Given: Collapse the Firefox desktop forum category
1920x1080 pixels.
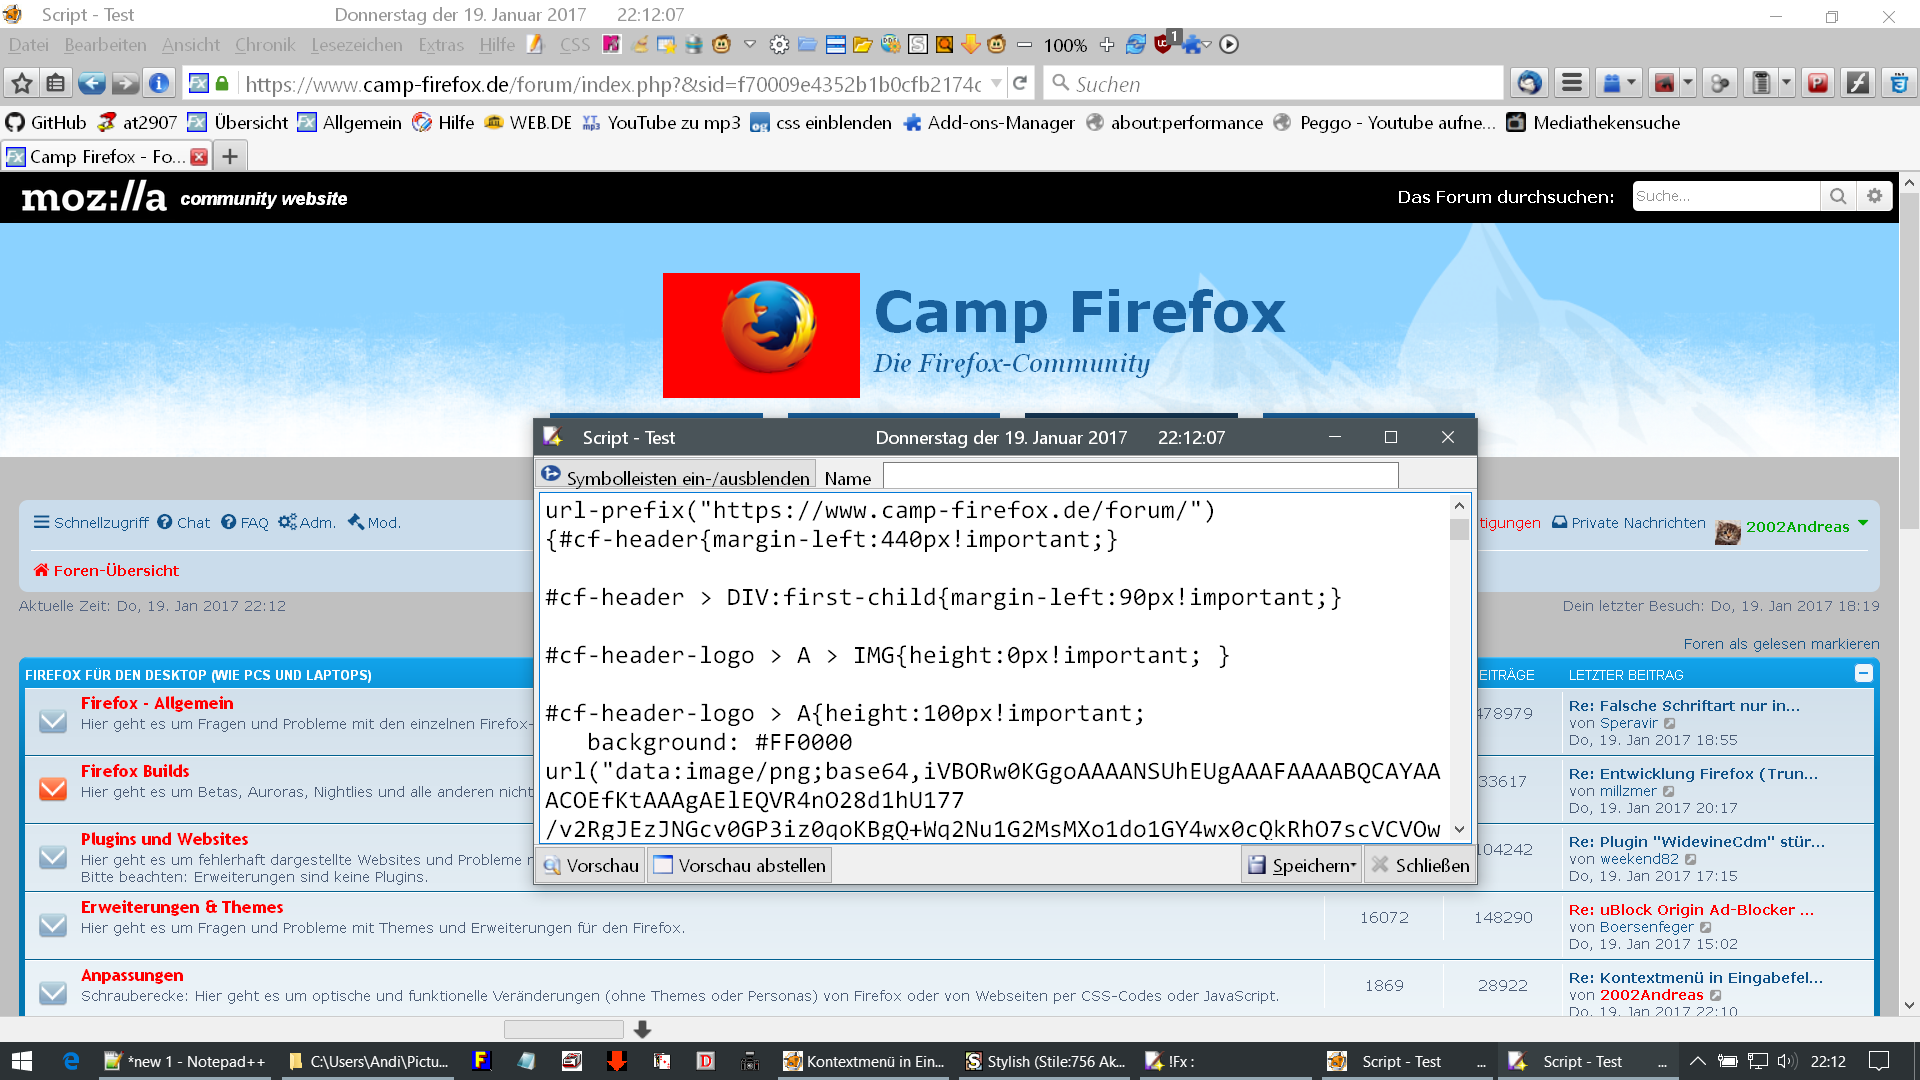Looking at the screenshot, I should coord(1863,674).
